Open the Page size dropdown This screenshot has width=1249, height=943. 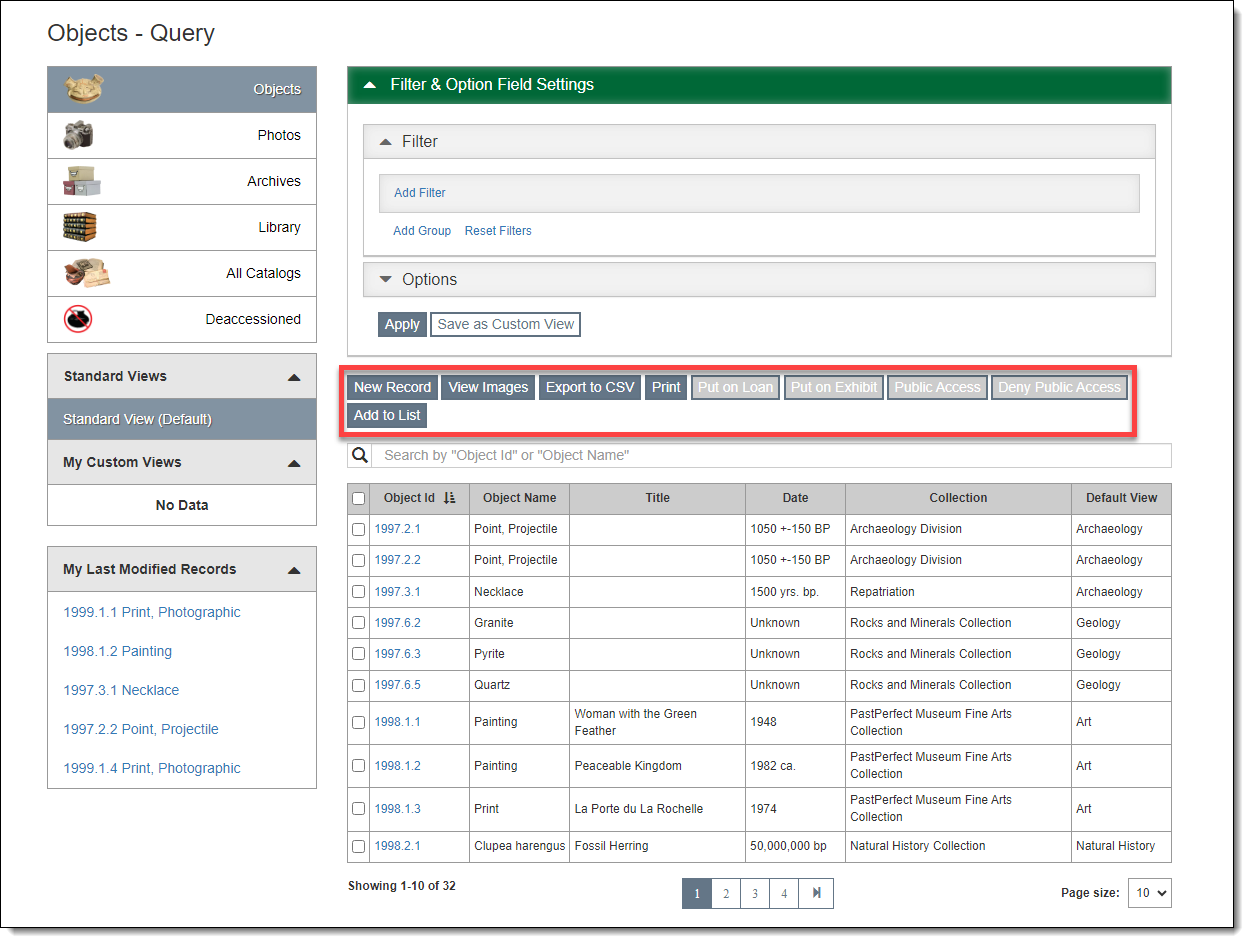tap(1149, 893)
